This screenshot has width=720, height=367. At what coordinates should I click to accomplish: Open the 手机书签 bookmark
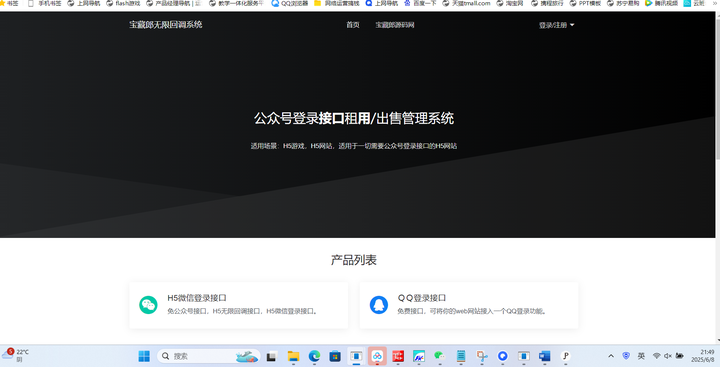45,3
